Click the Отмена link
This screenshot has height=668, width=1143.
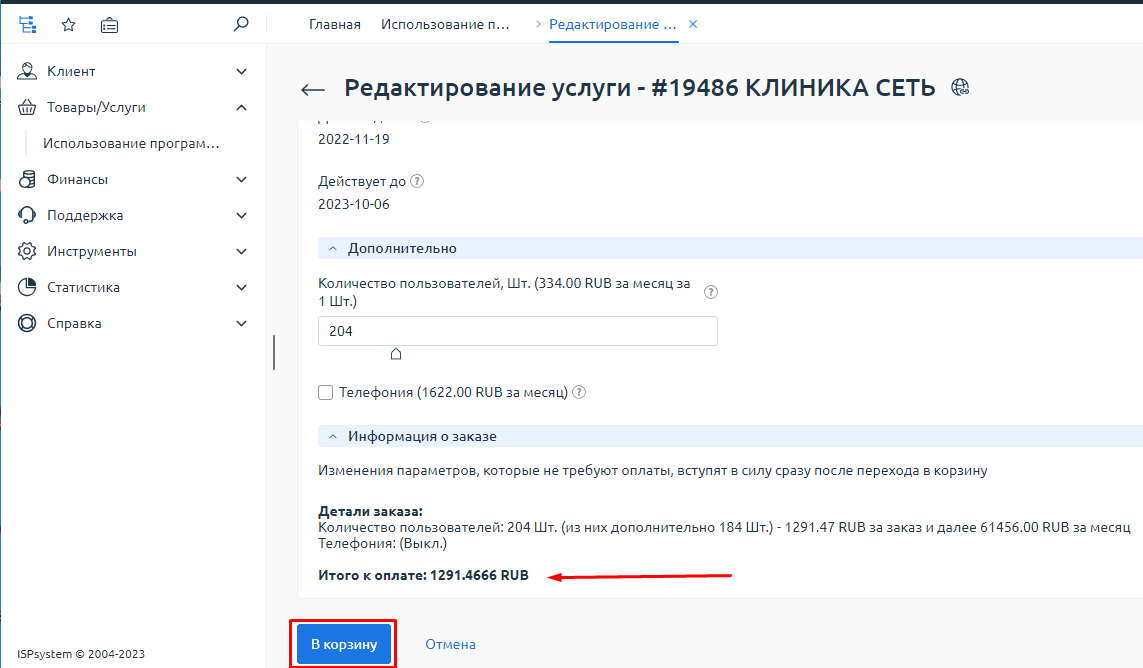coord(450,644)
